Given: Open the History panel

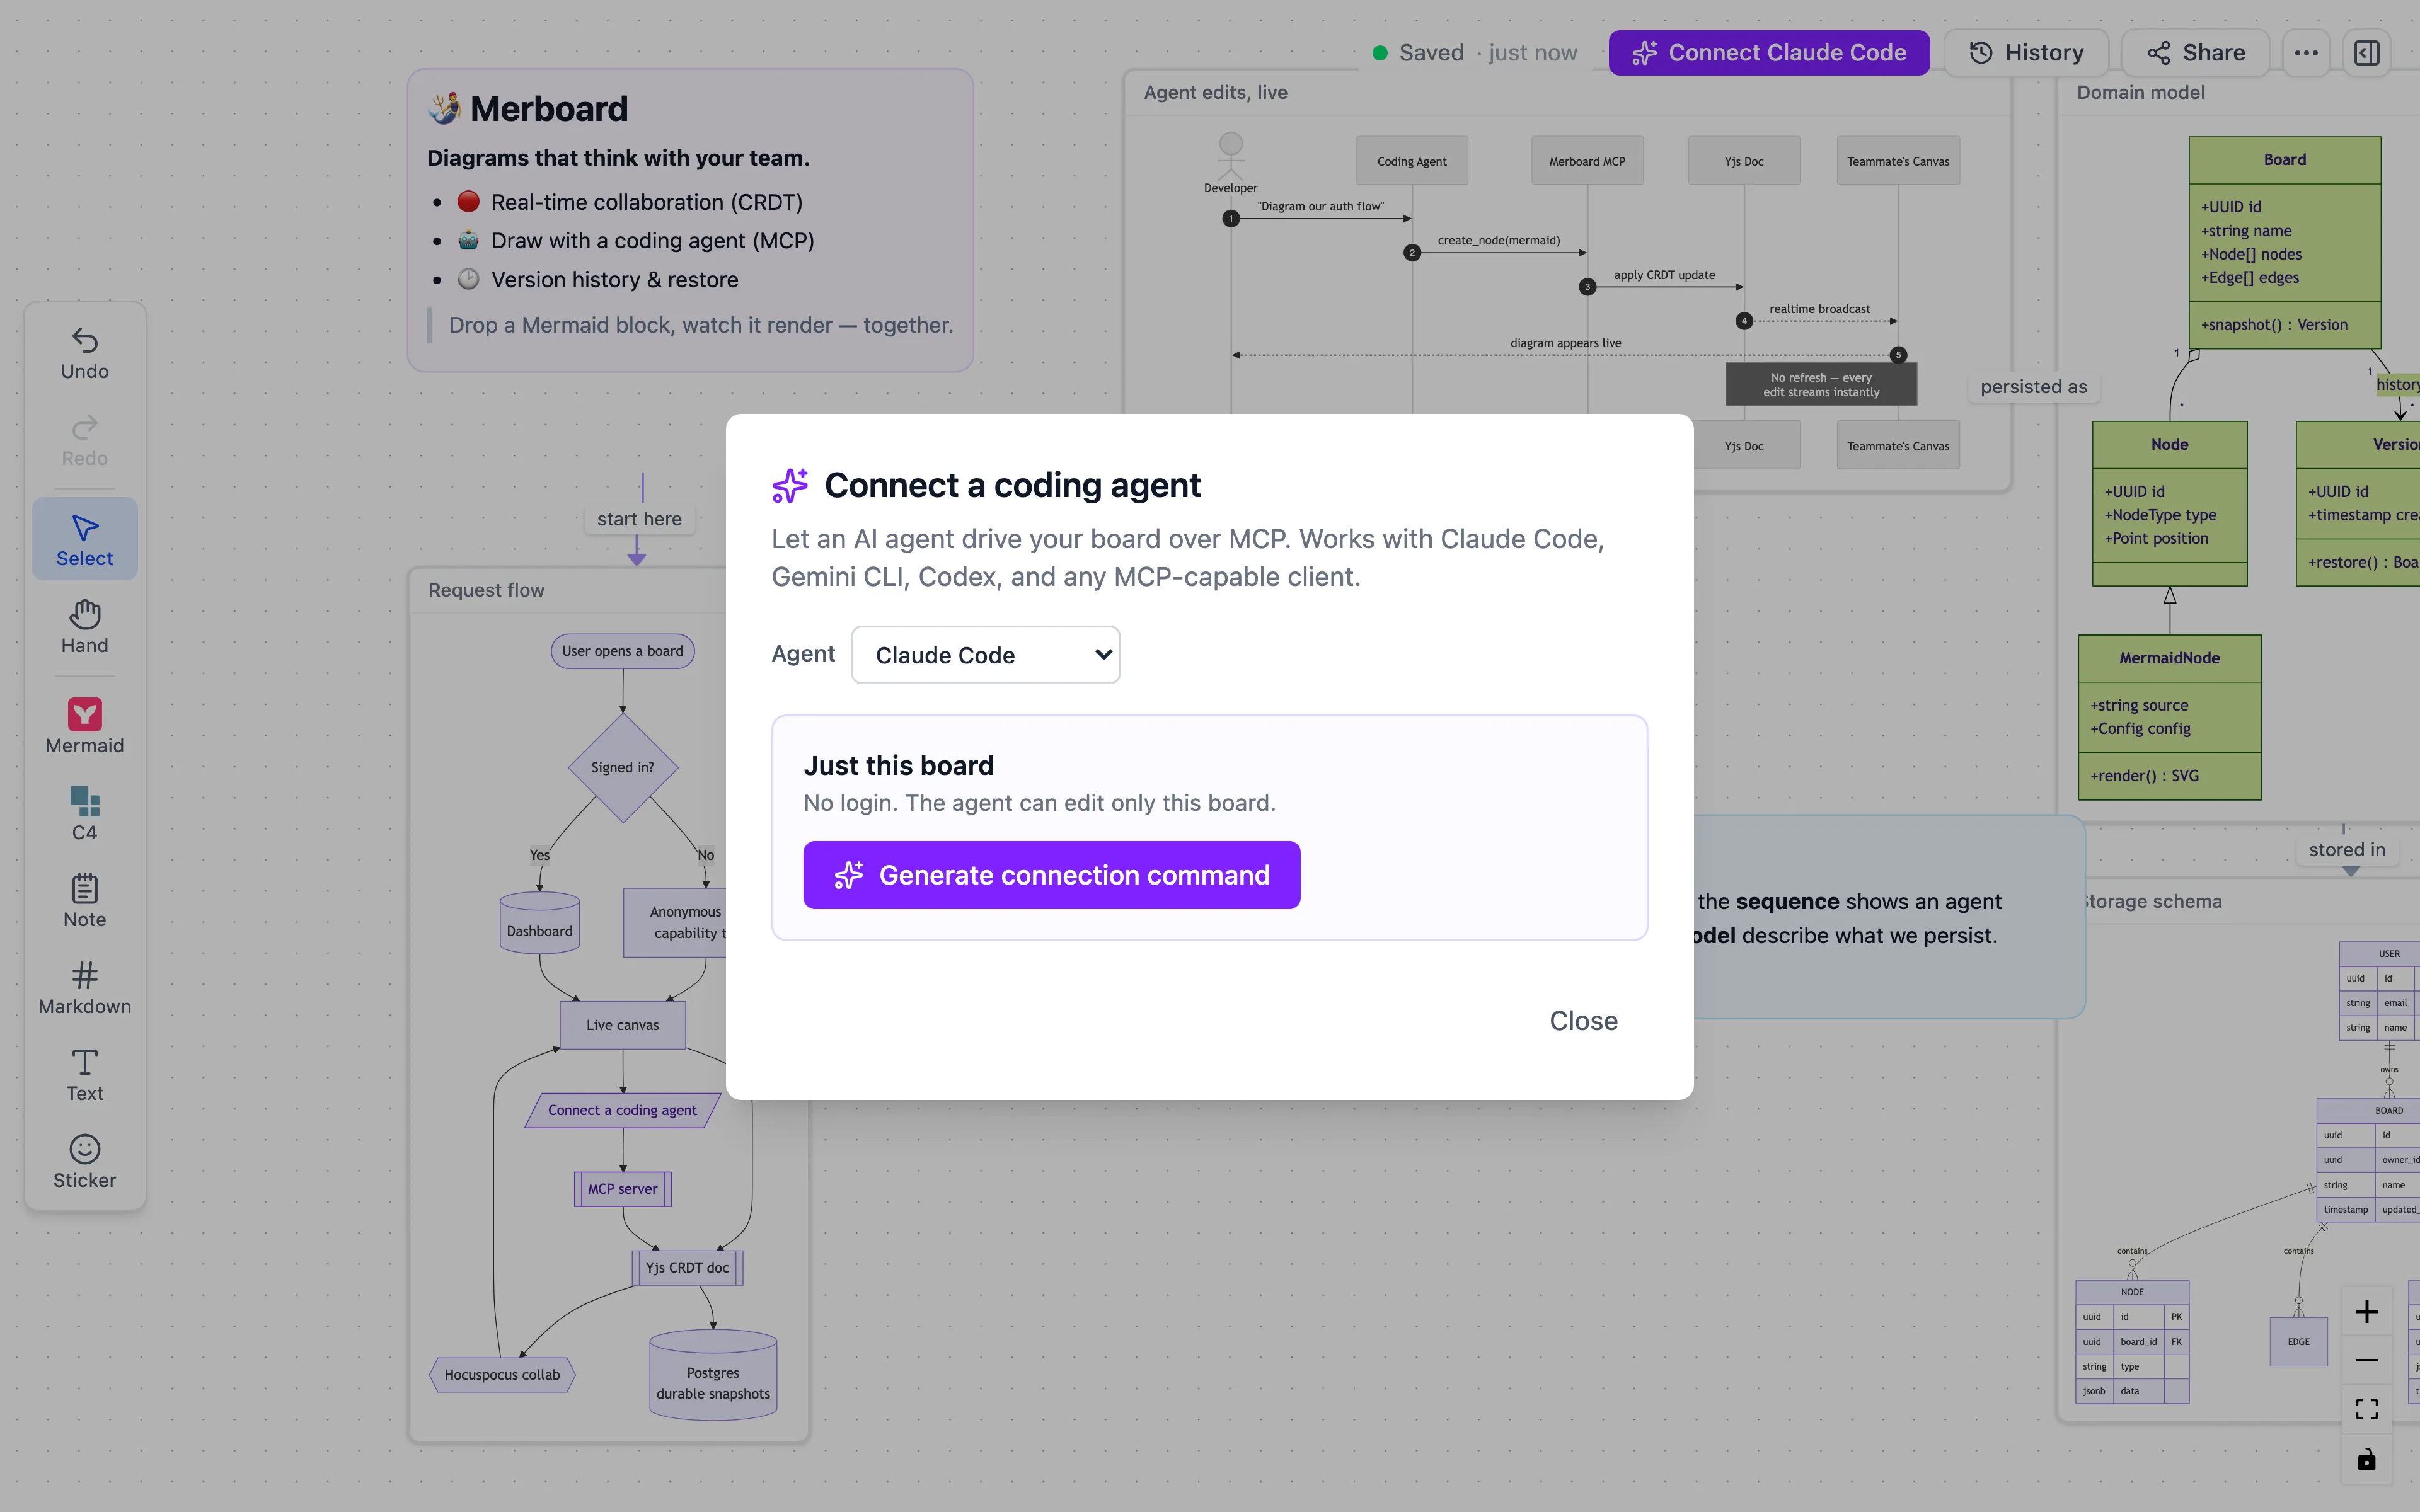Looking at the screenshot, I should tap(2026, 53).
